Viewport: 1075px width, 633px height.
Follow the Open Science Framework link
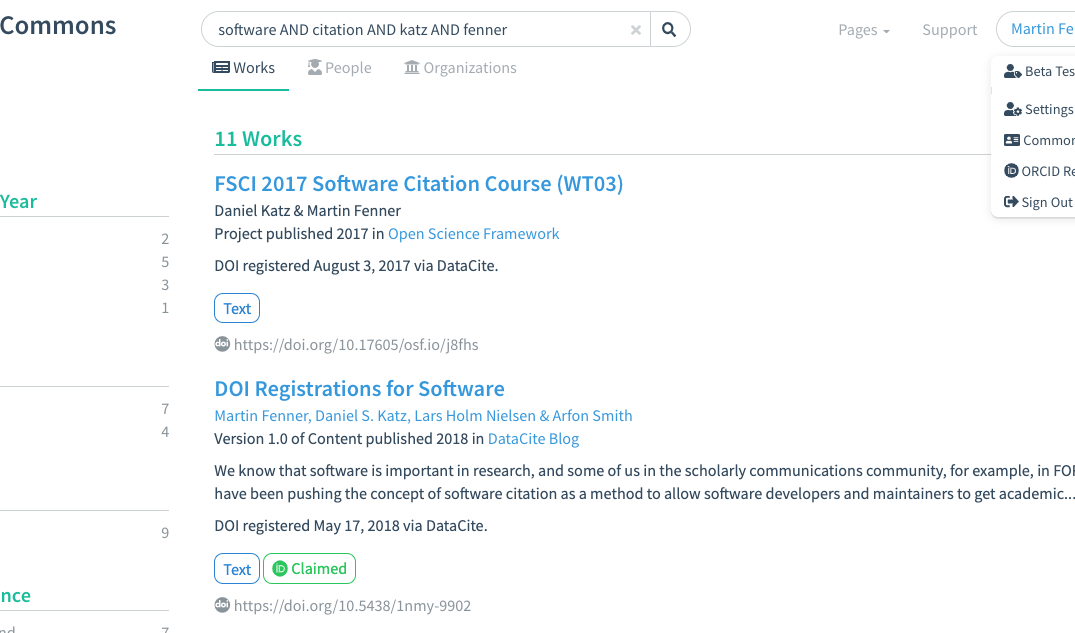[x=473, y=234]
